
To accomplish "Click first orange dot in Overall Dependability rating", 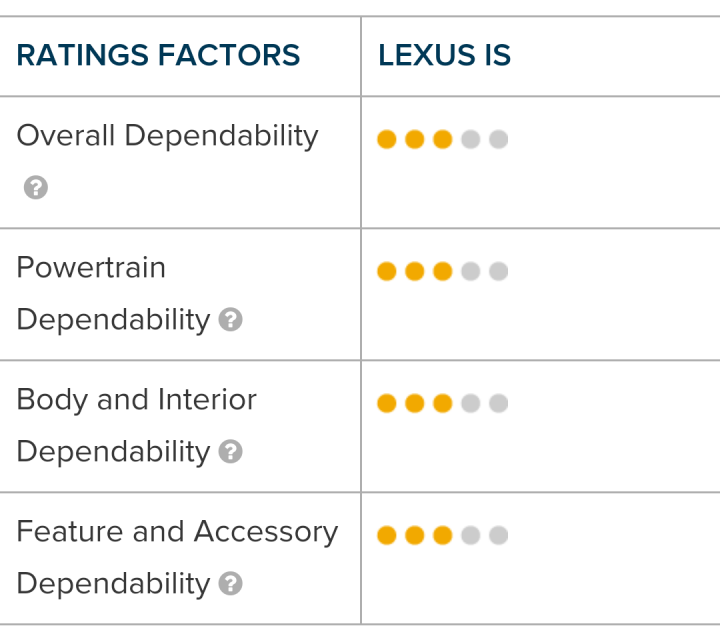I will pyautogui.click(x=387, y=139).
